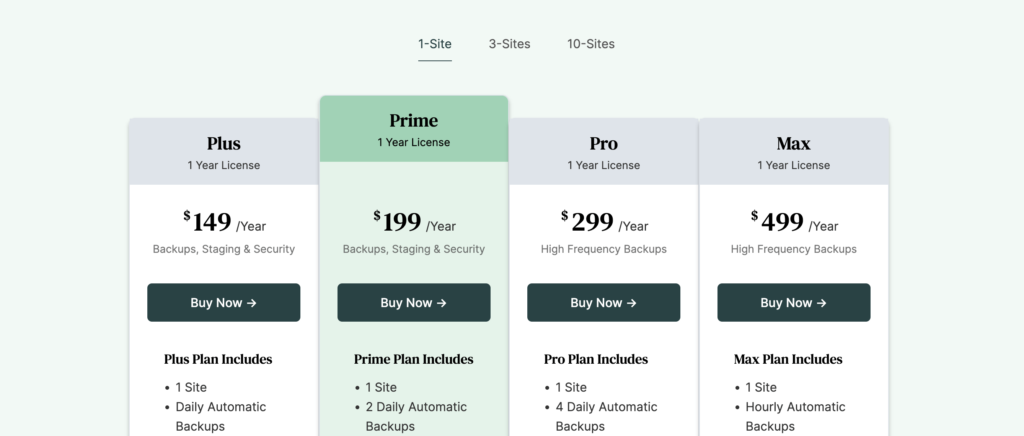The height and width of the screenshot is (436, 1024).
Task: Select the 1-Site pricing tab
Action: 435,44
